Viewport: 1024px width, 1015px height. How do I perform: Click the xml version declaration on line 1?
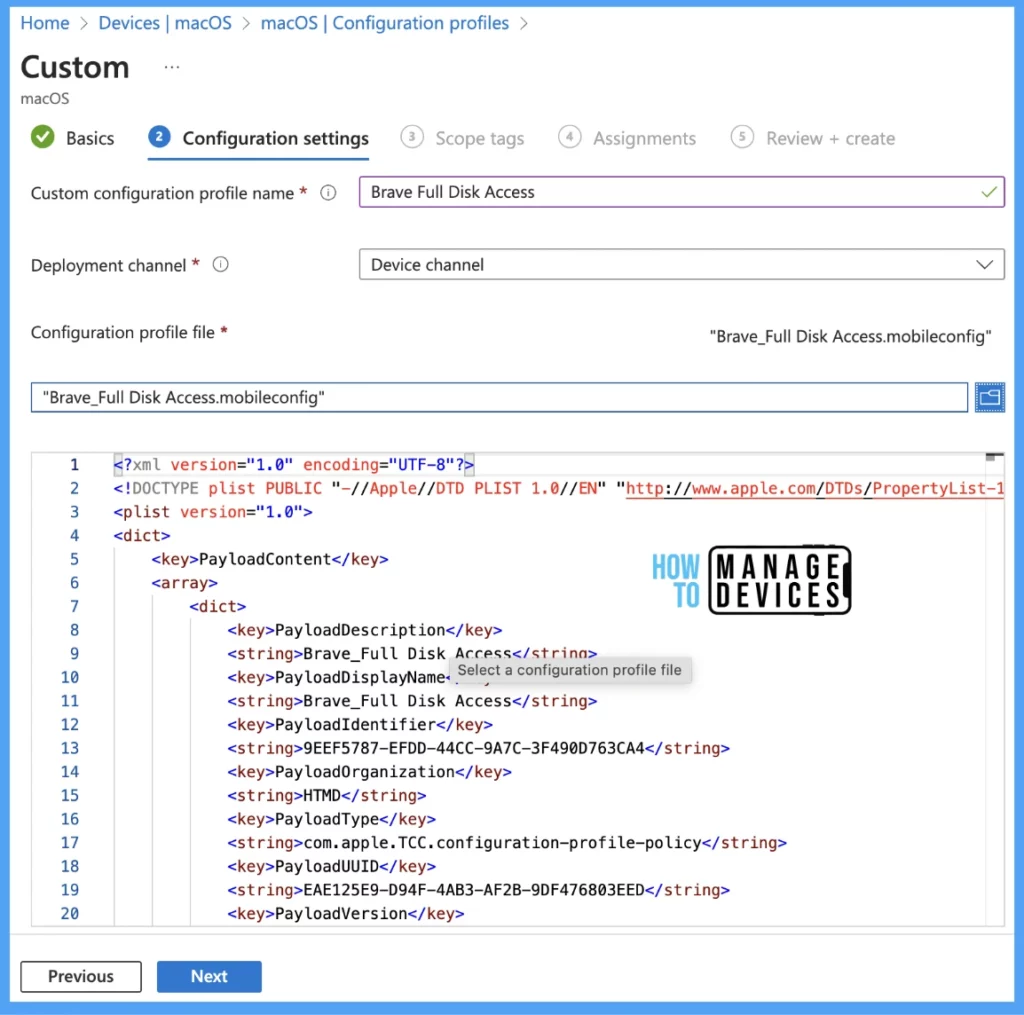[x=294, y=464]
